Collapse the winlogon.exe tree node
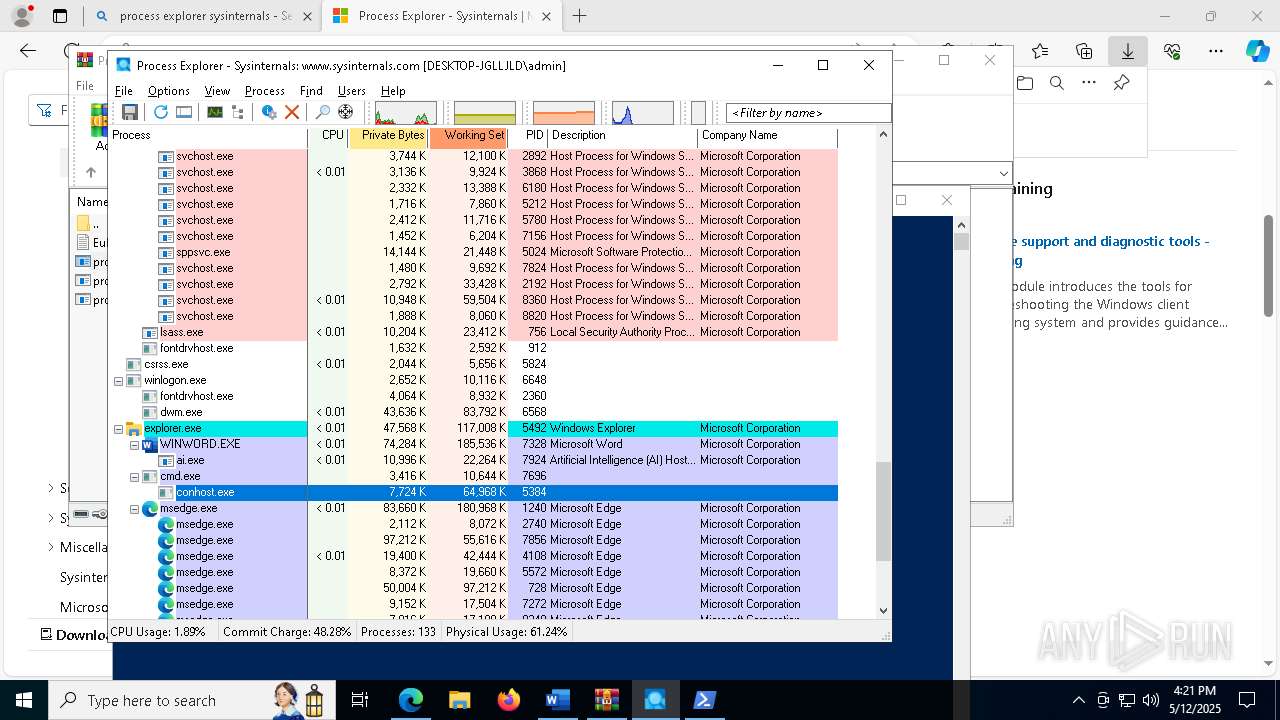 tap(118, 380)
